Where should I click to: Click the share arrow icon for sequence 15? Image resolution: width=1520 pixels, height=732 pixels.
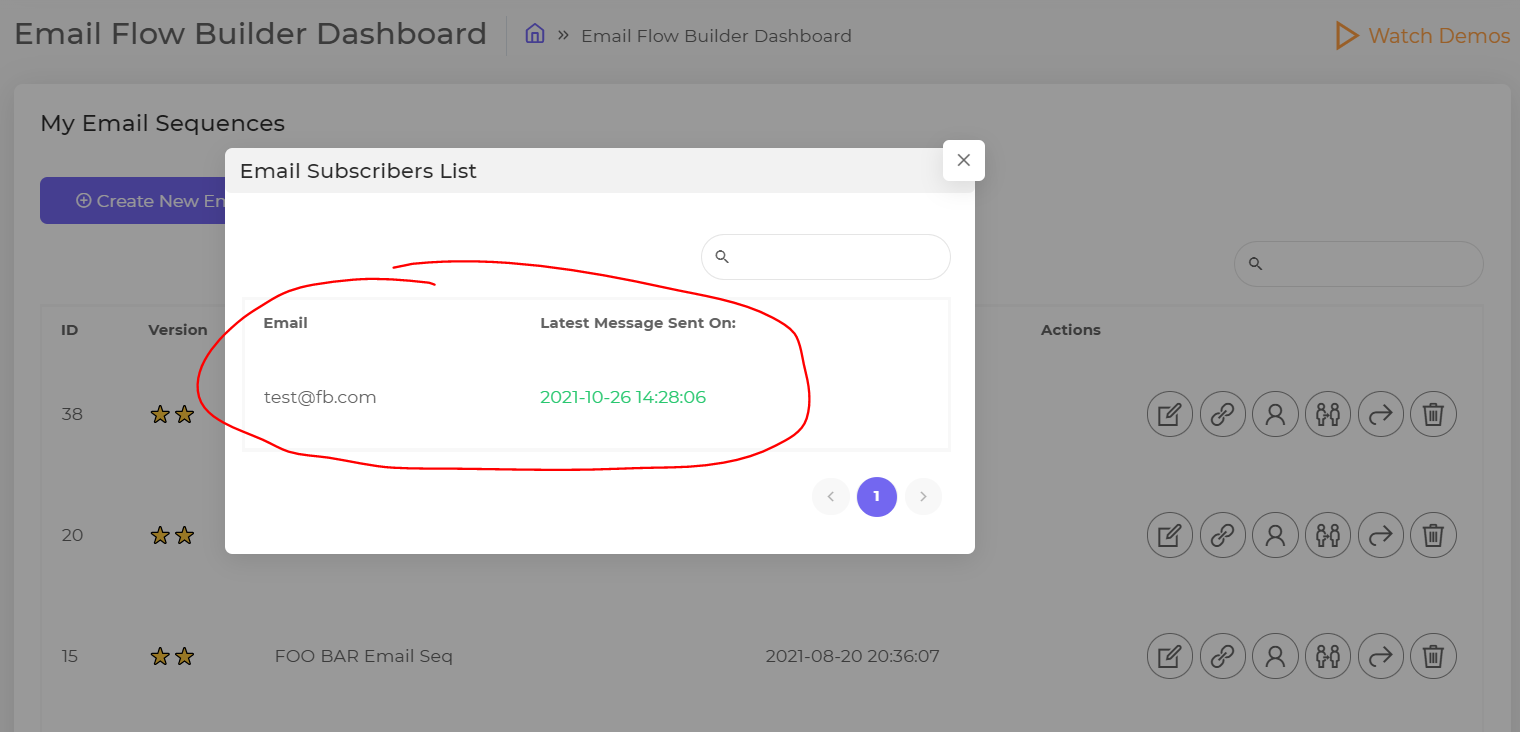[x=1381, y=656]
